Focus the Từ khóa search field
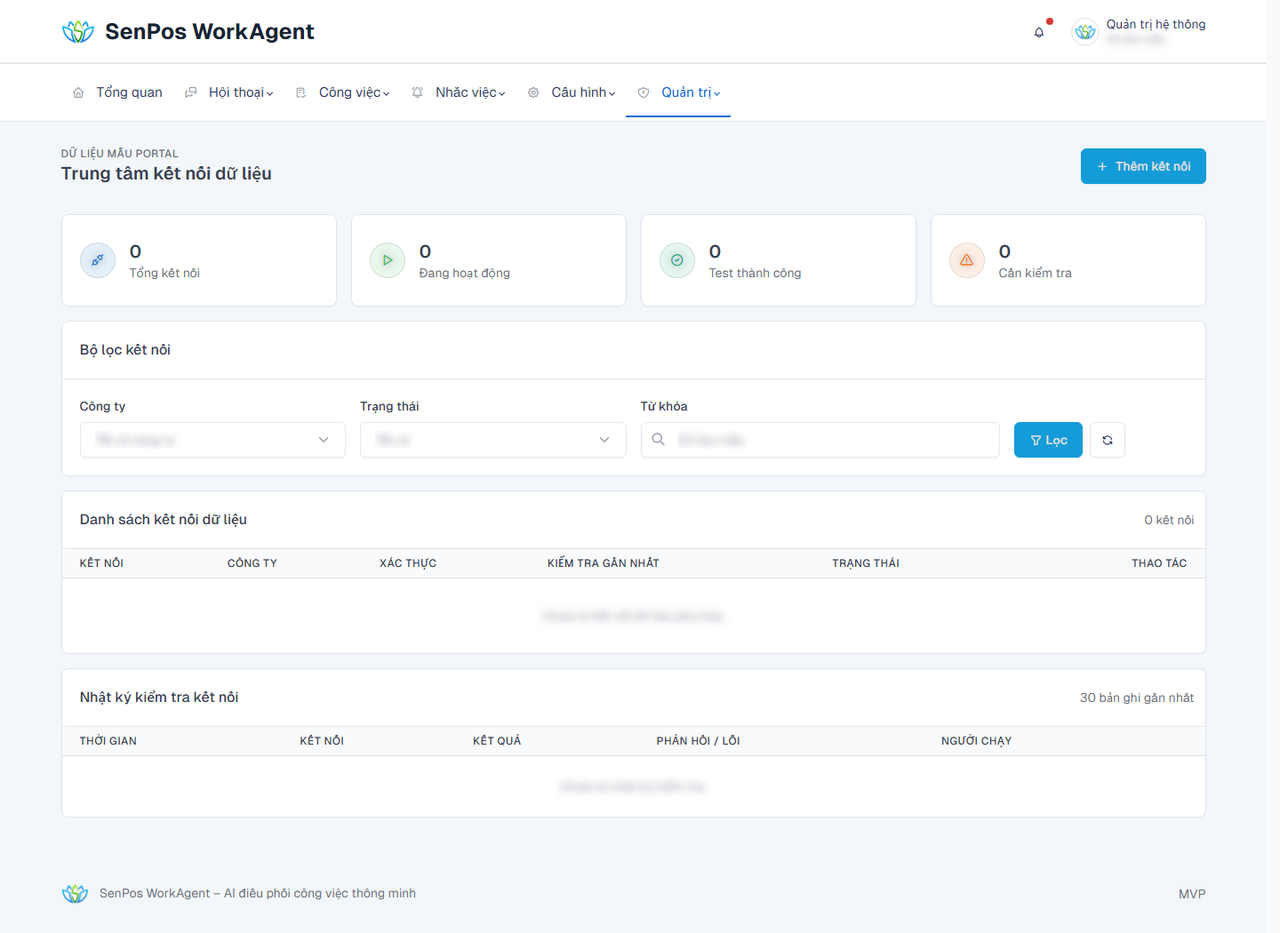 (x=820, y=440)
